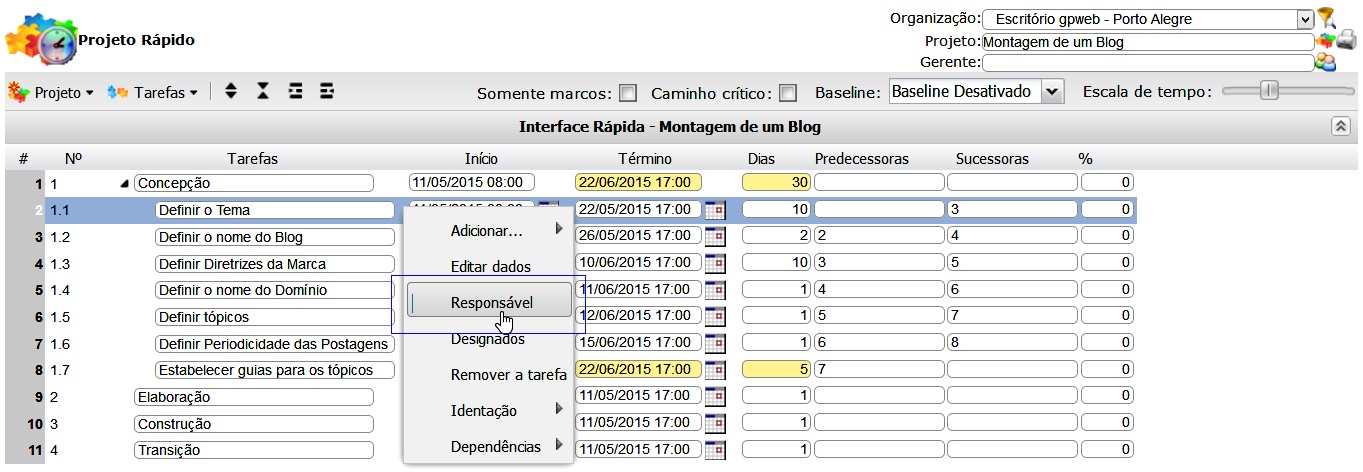Click the printer icon beside Projeto field
The height and width of the screenshot is (472, 1363).
point(1347,41)
